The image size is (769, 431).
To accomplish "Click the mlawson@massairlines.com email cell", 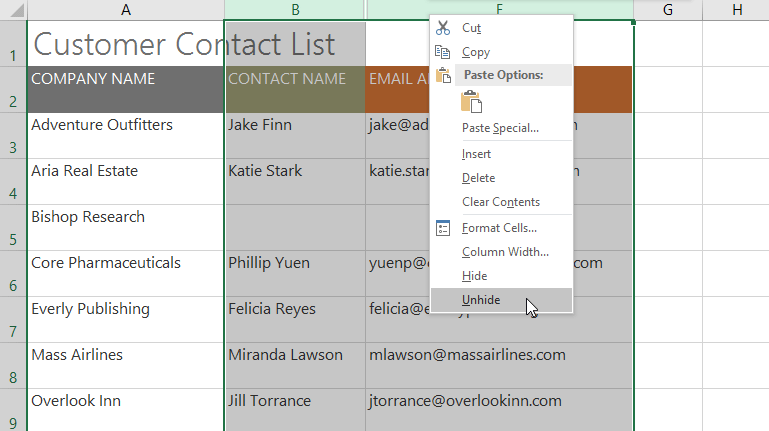I will 498,365.
